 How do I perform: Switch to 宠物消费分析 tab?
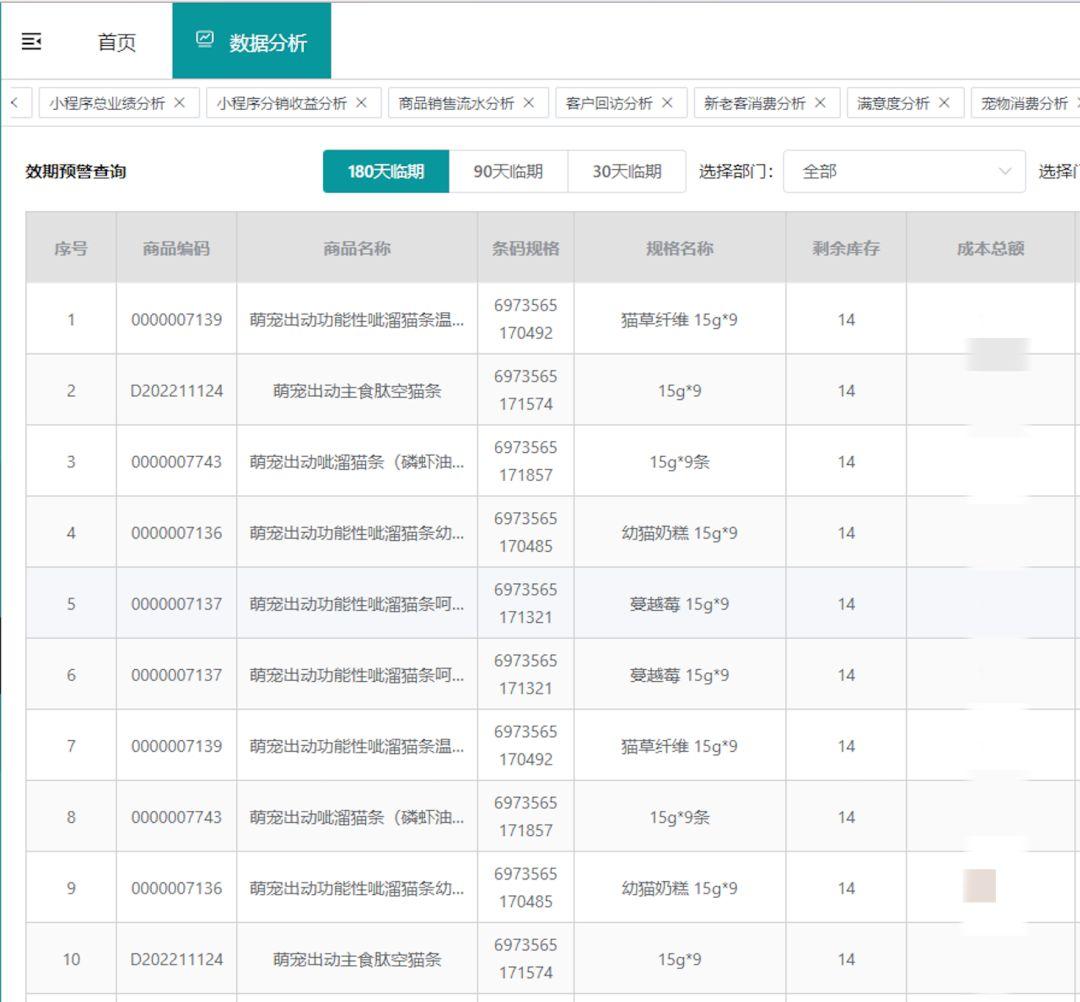(1024, 103)
